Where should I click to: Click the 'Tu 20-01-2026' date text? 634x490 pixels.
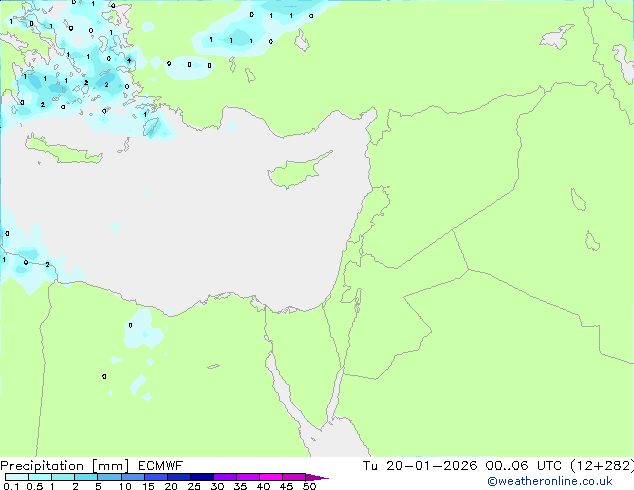pyautogui.click(x=420, y=466)
